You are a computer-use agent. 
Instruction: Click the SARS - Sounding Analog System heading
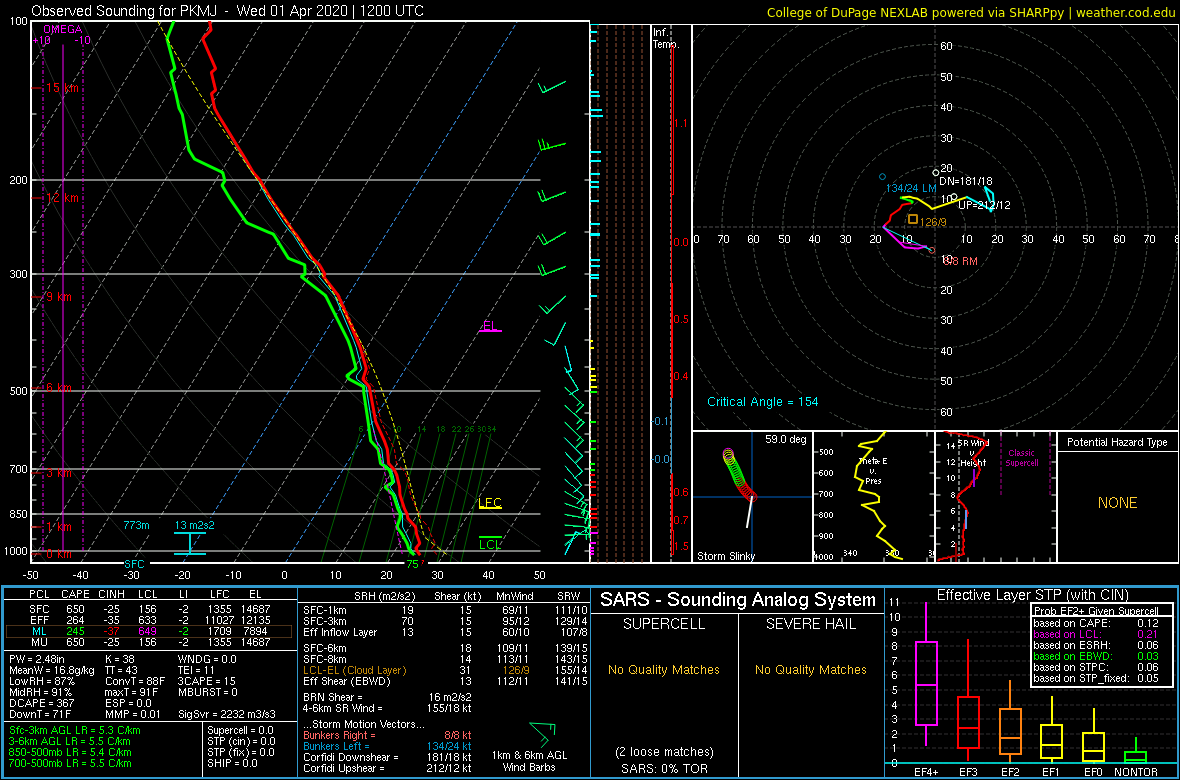pos(738,600)
